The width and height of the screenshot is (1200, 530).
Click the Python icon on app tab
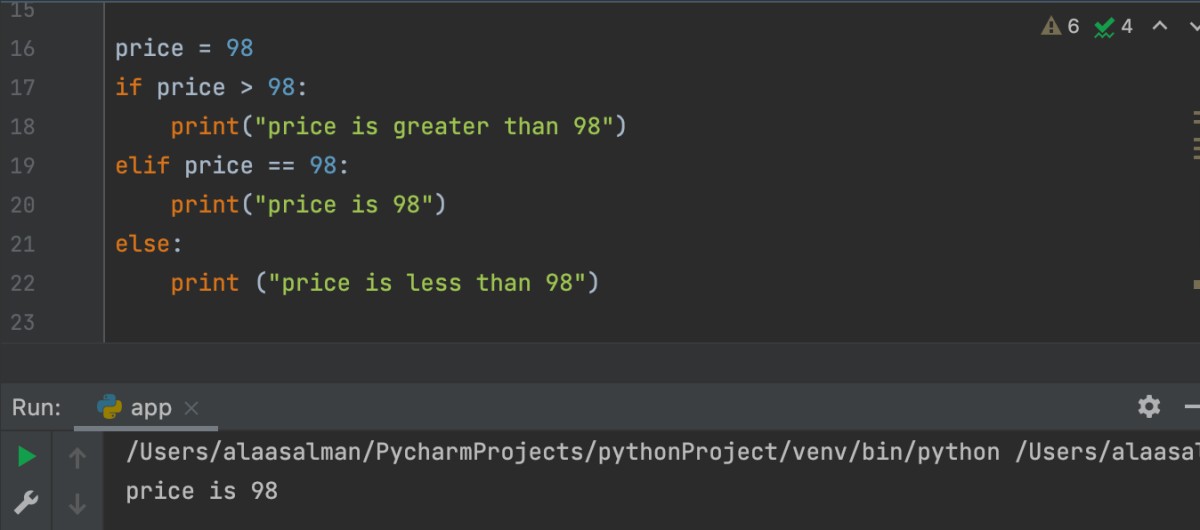click(x=109, y=408)
